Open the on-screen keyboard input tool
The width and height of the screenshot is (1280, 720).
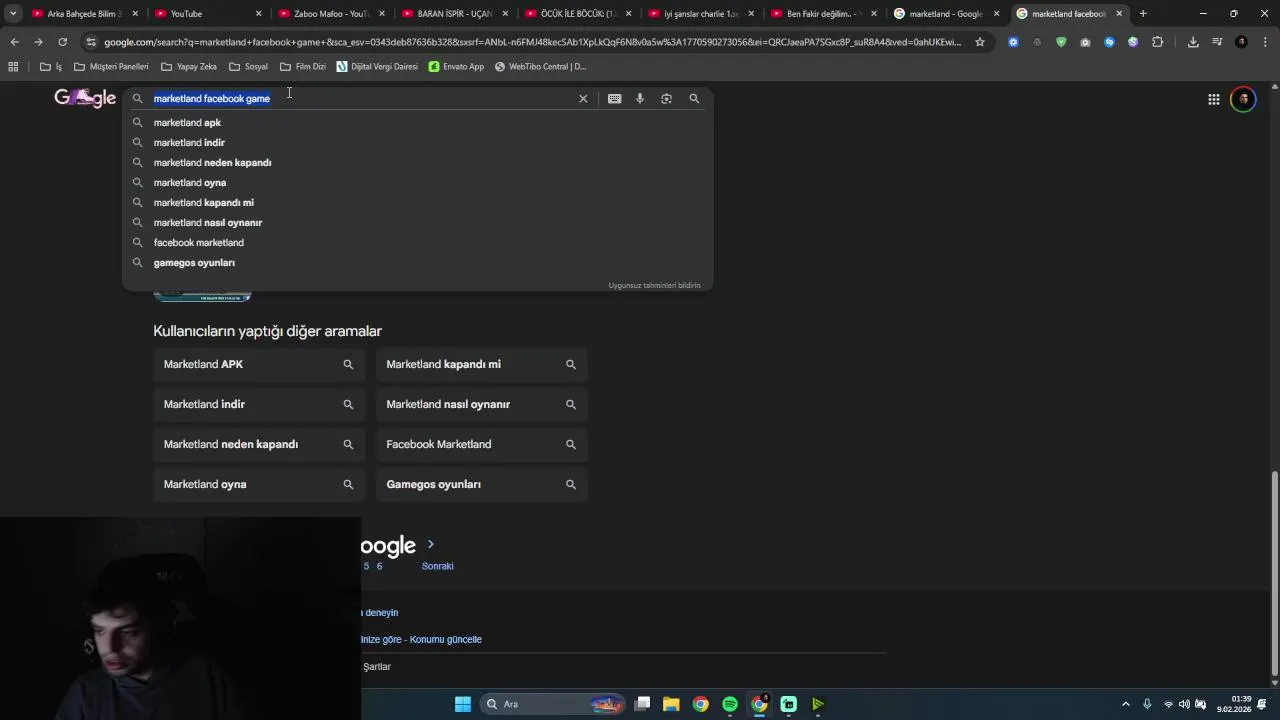point(614,99)
